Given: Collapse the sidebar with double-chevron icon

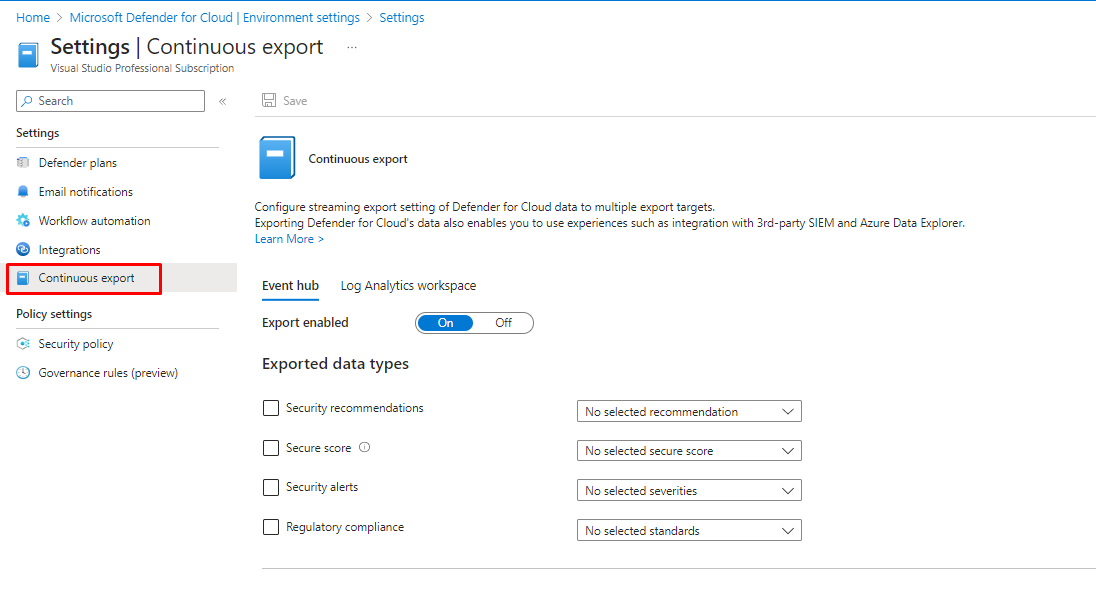Looking at the screenshot, I should point(222,101).
